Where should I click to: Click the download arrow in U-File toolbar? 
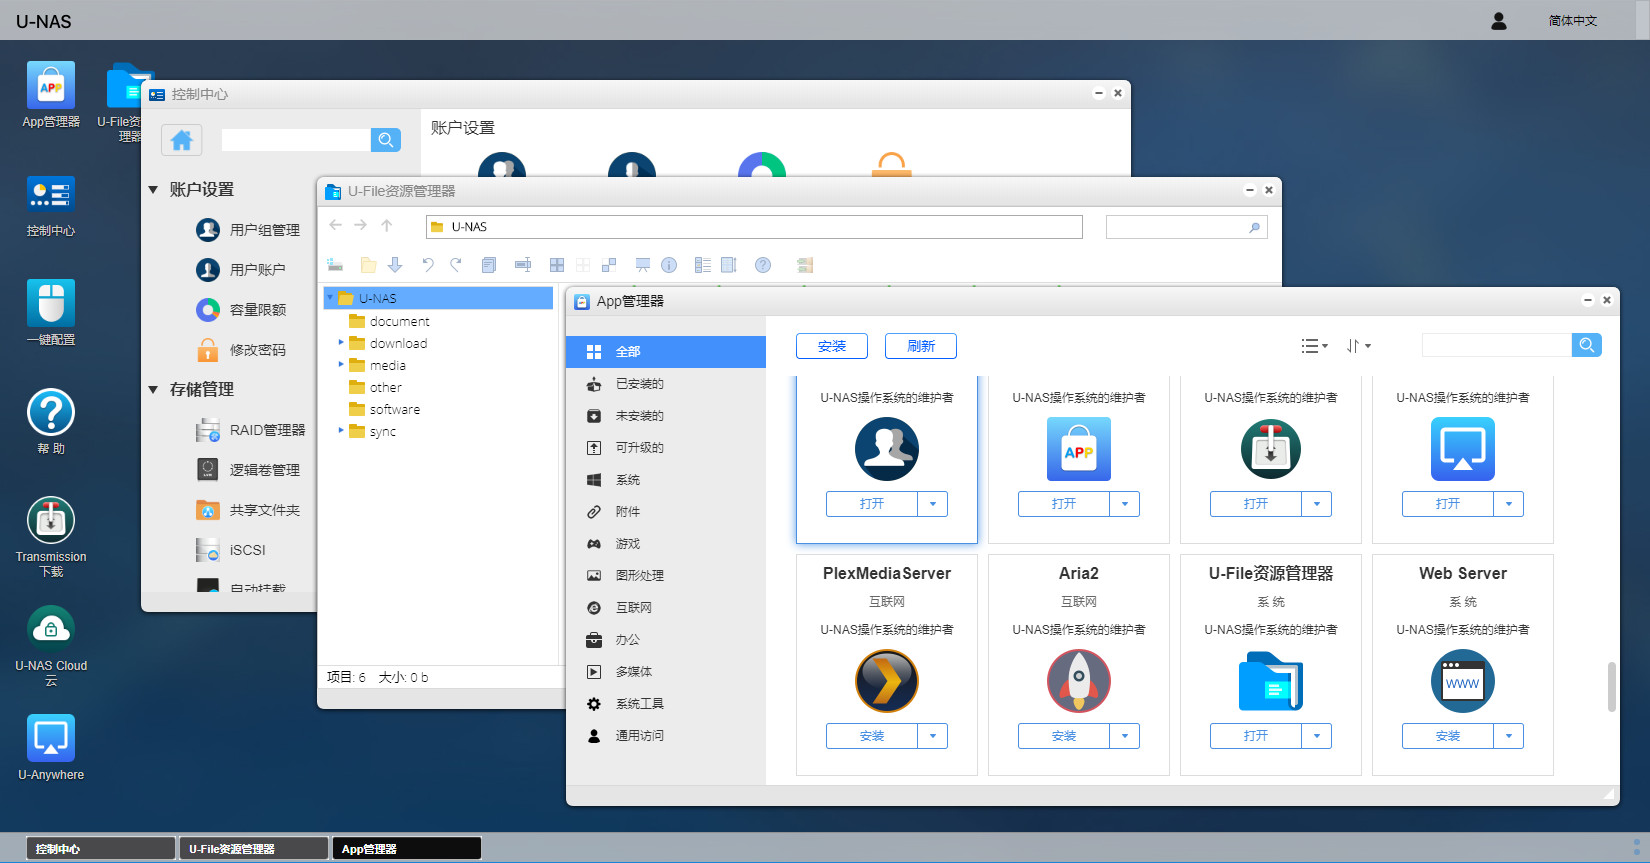click(395, 265)
